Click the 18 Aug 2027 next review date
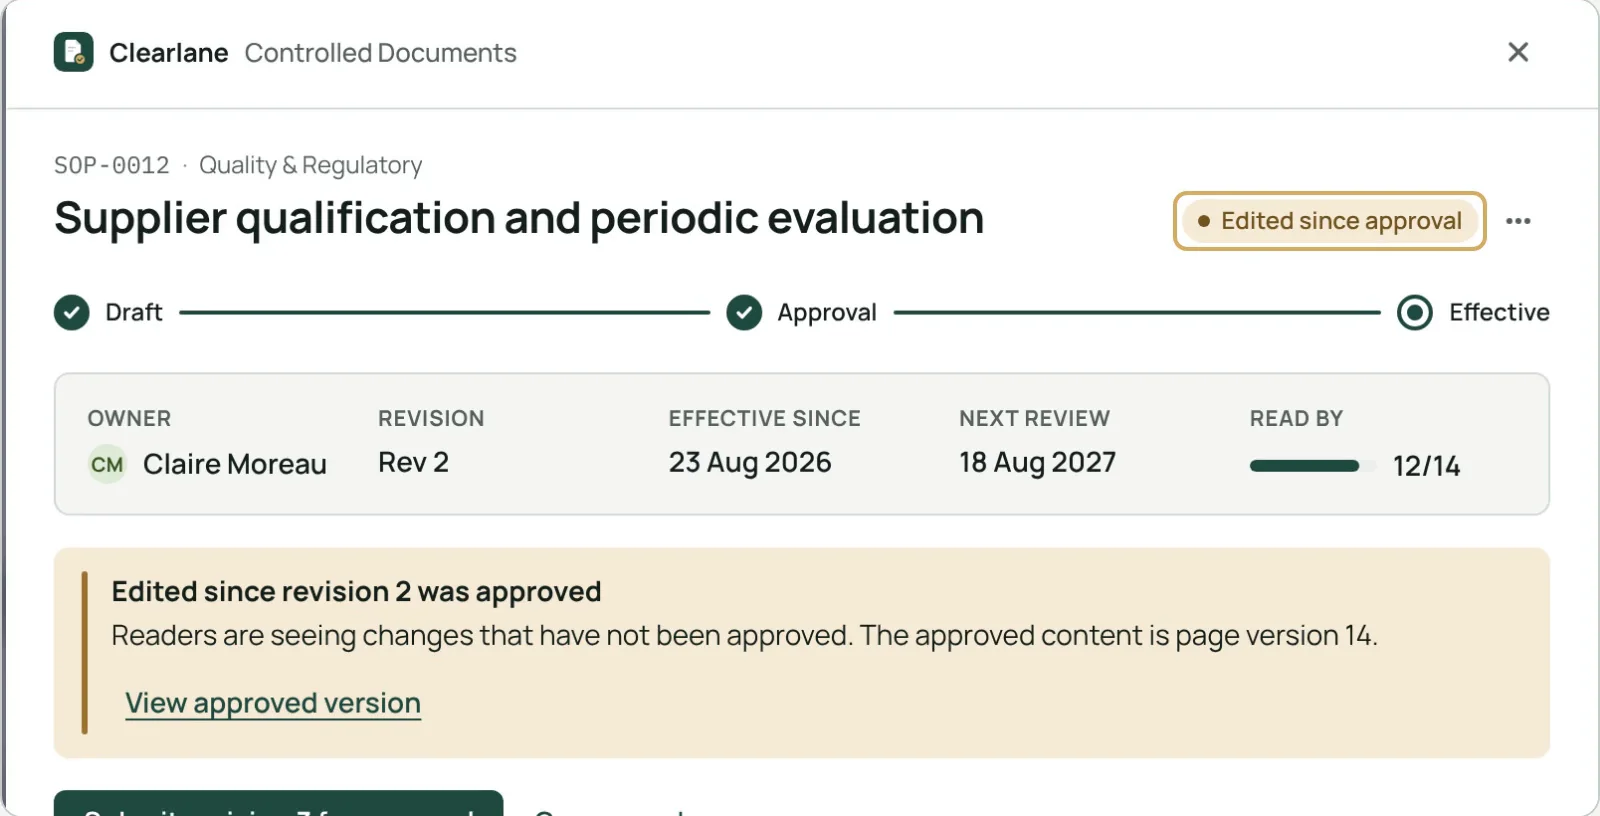 (x=1037, y=462)
